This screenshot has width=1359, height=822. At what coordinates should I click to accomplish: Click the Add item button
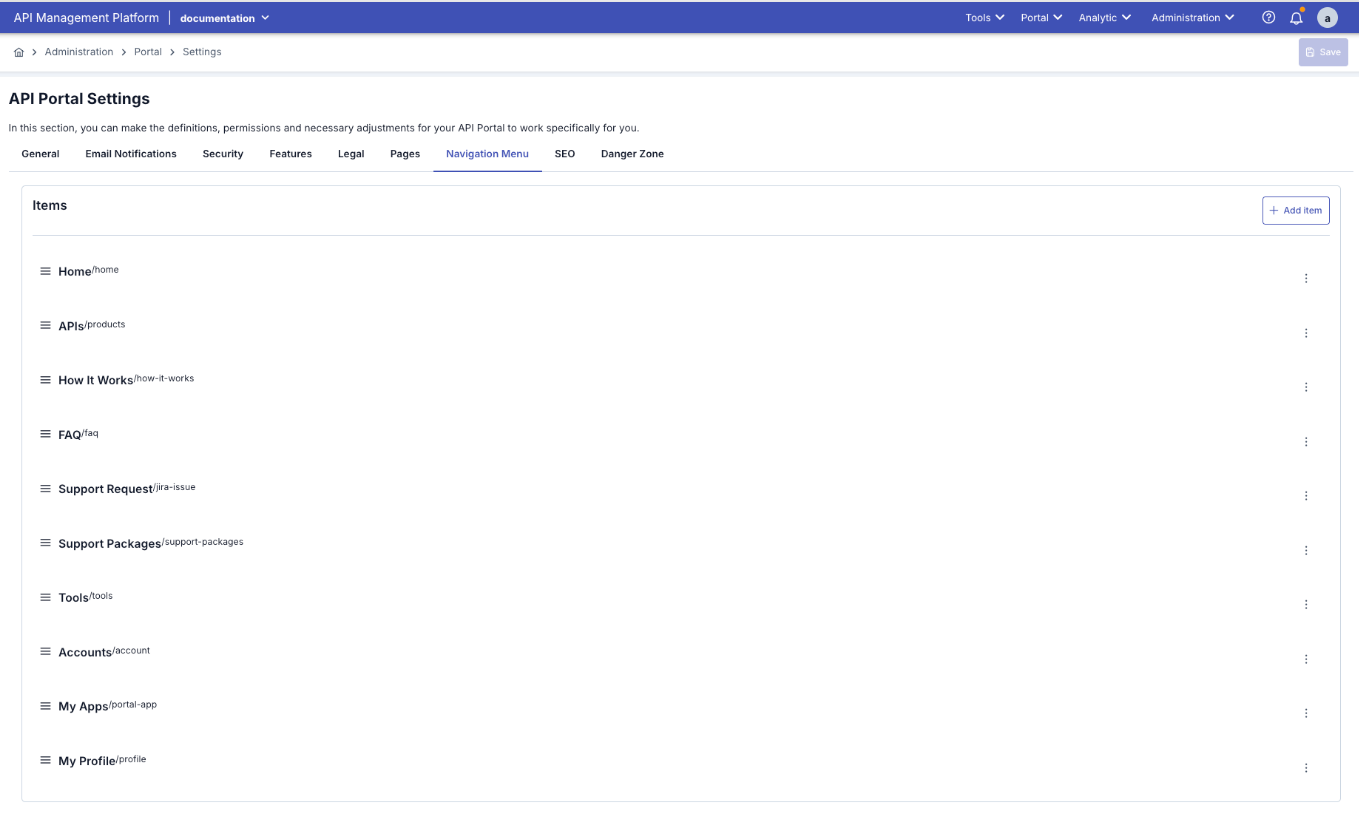[1295, 210]
